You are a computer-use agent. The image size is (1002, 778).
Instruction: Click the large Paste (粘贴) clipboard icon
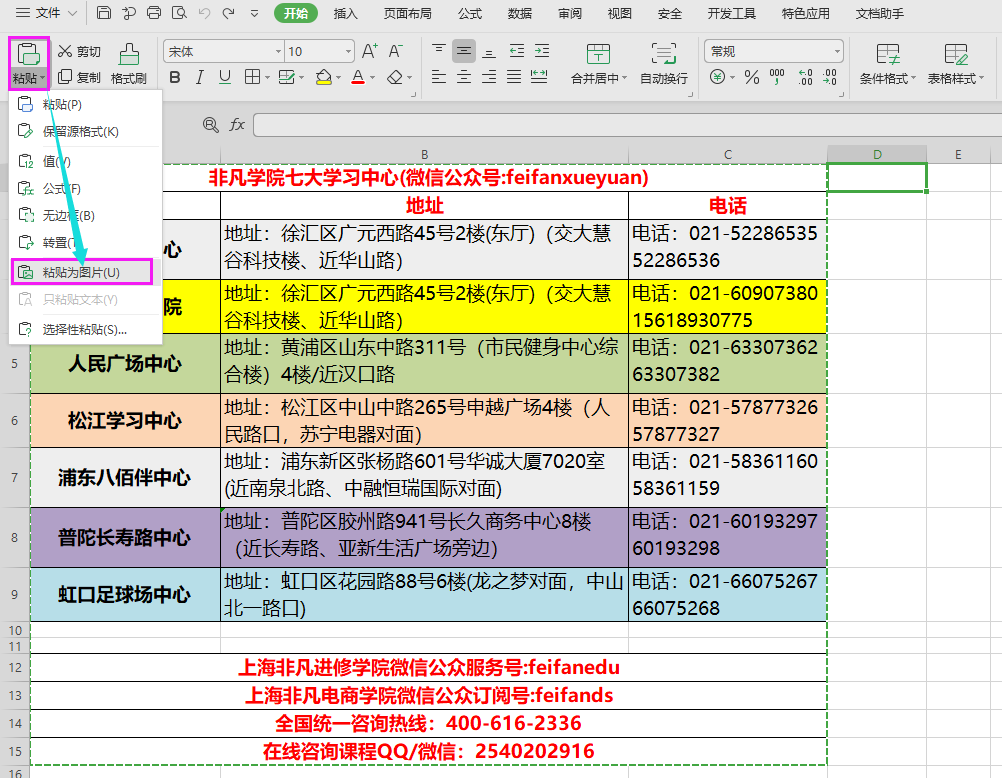pyautogui.click(x=28, y=54)
